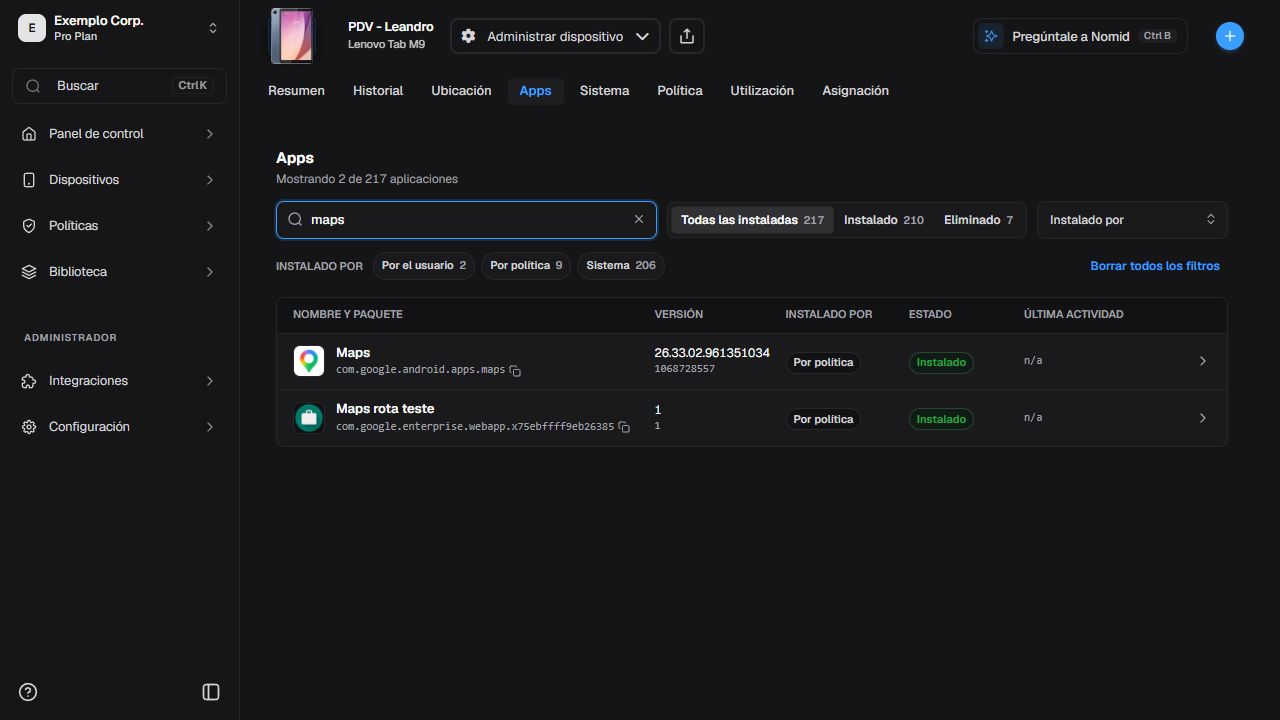1280x720 pixels.
Task: Switch to the Resumen tab
Action: 296,91
